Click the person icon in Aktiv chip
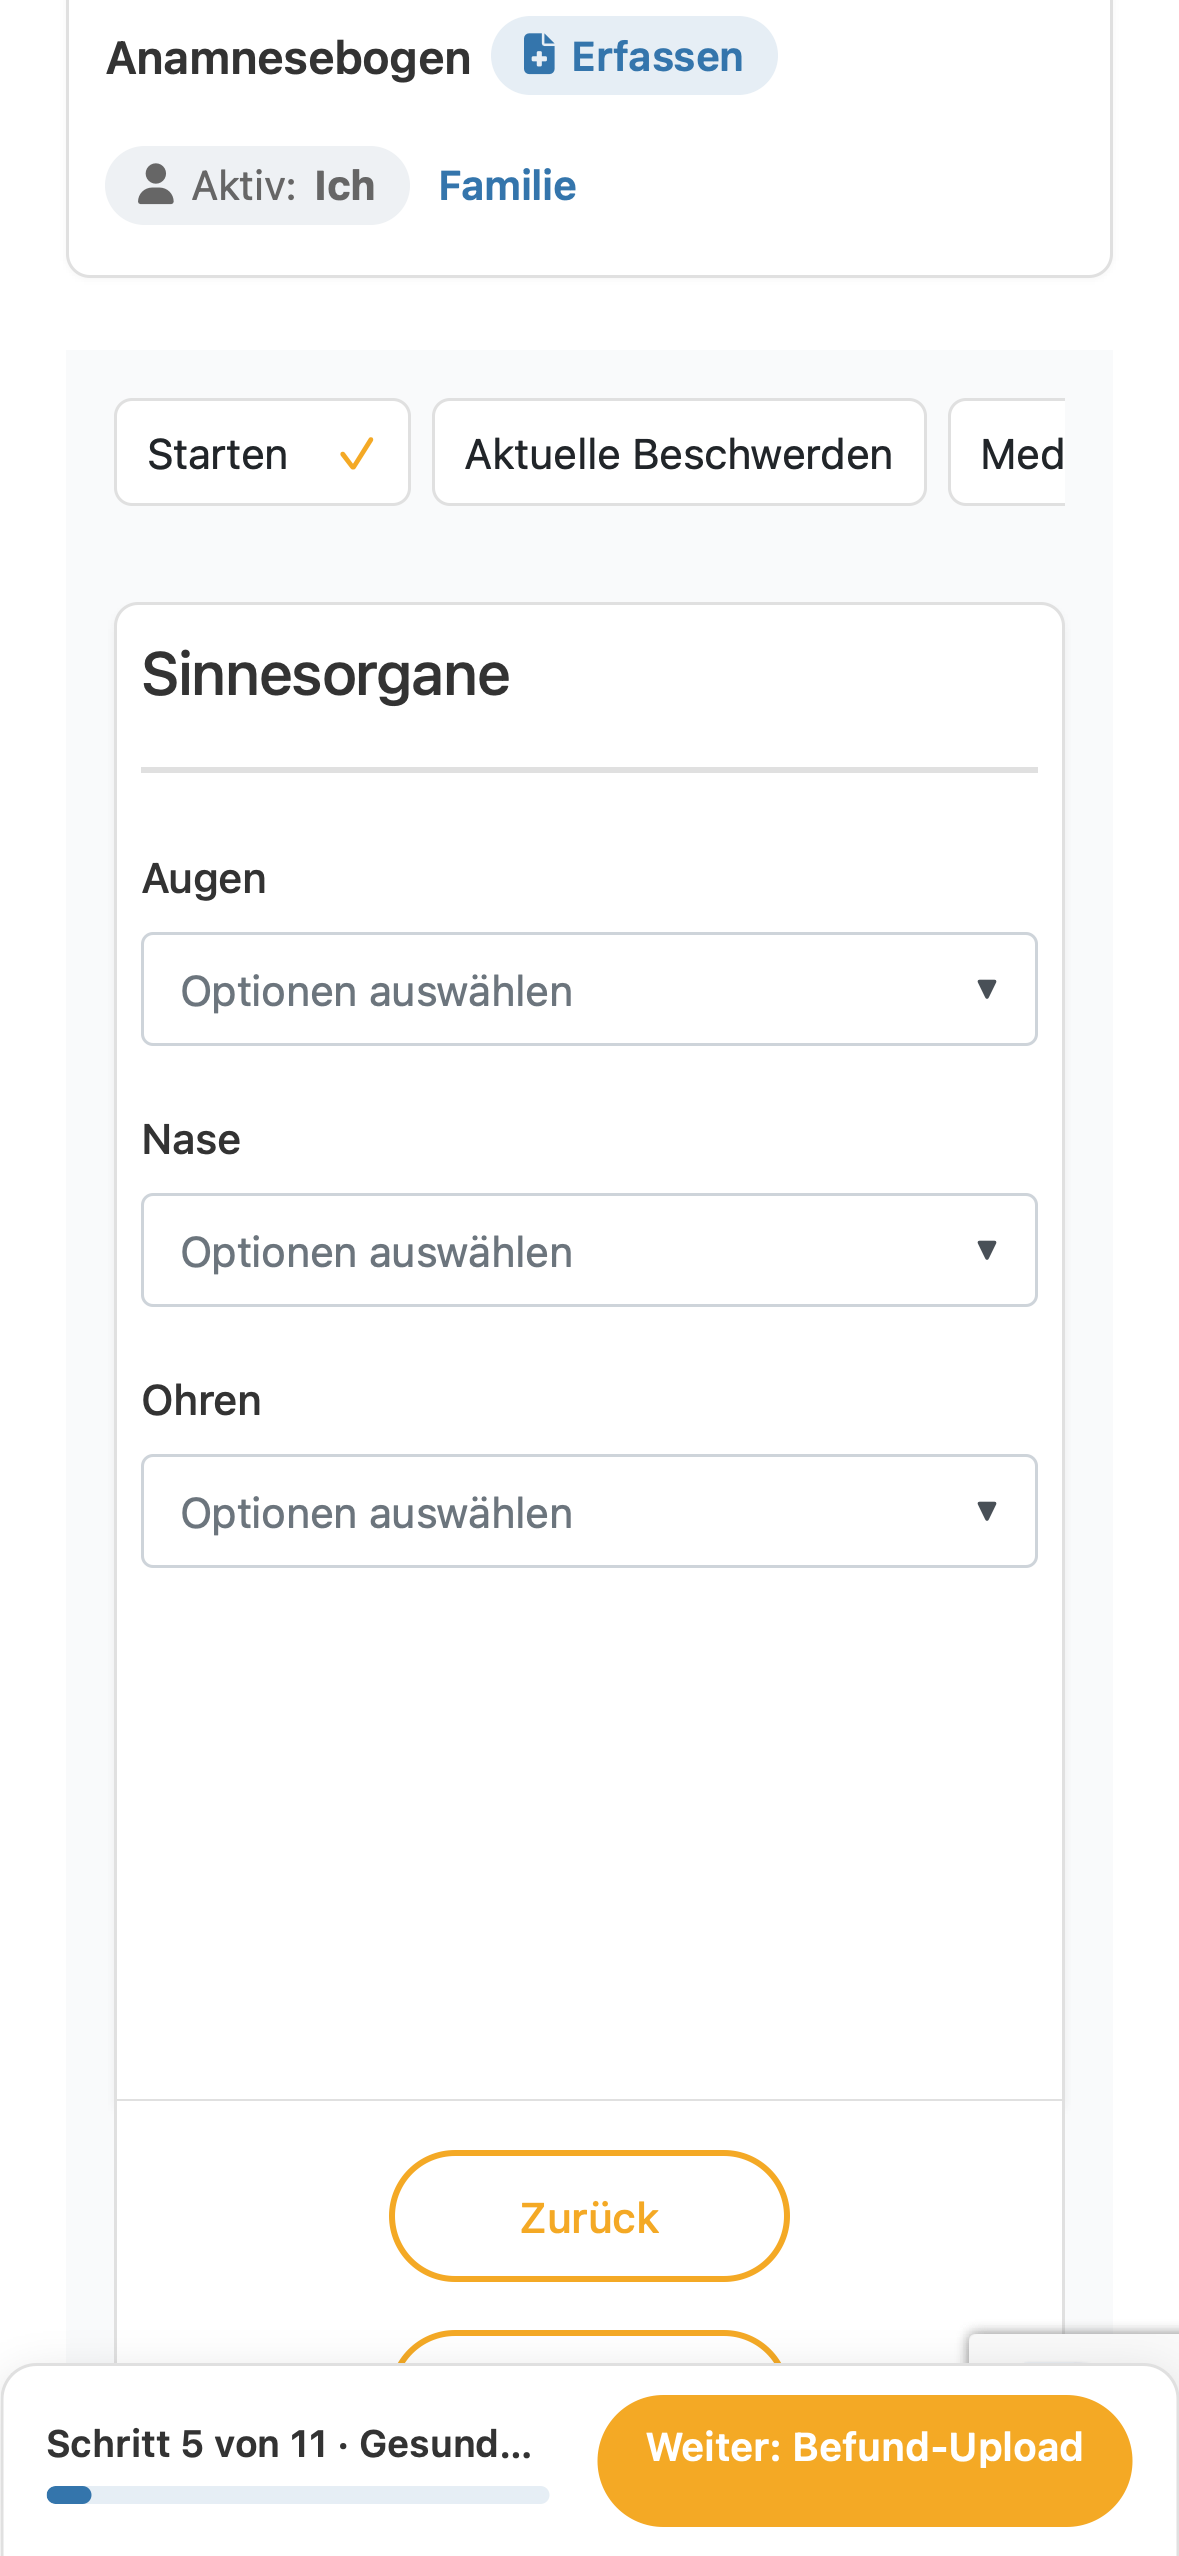 [155, 185]
